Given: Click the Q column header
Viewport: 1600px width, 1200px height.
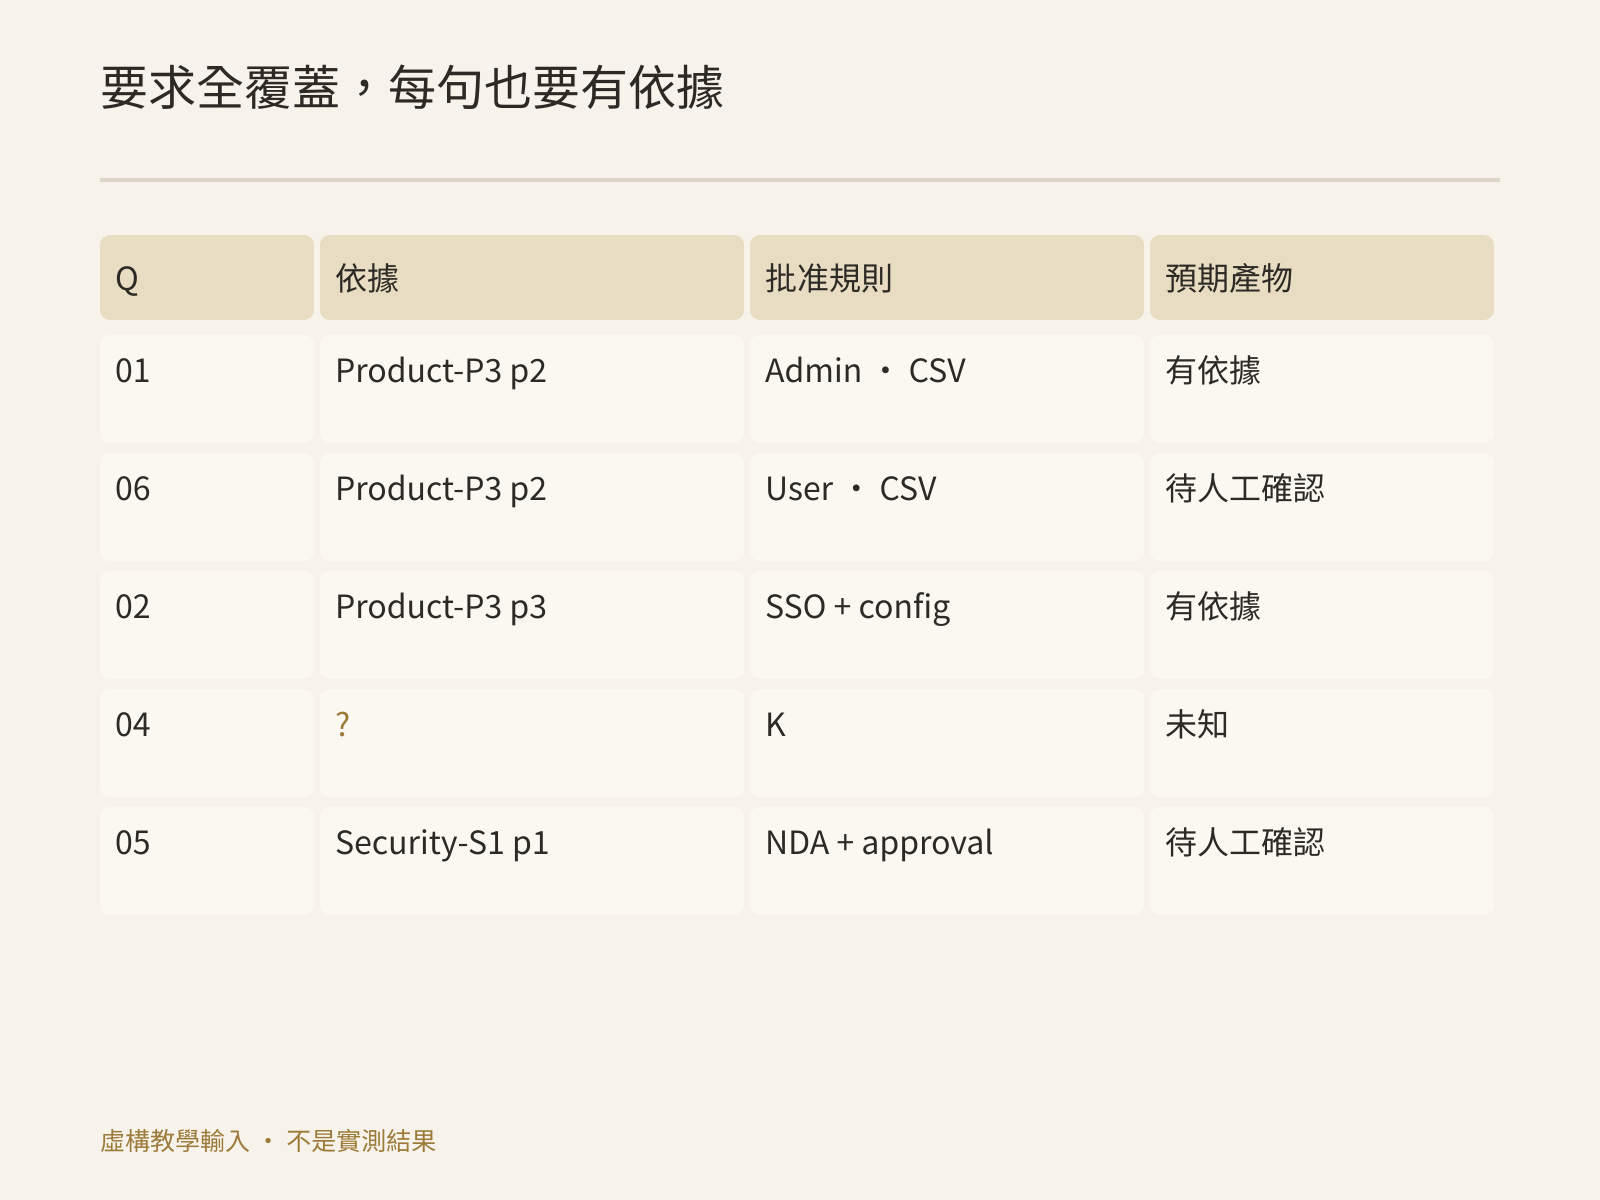Looking at the screenshot, I should click(x=207, y=278).
